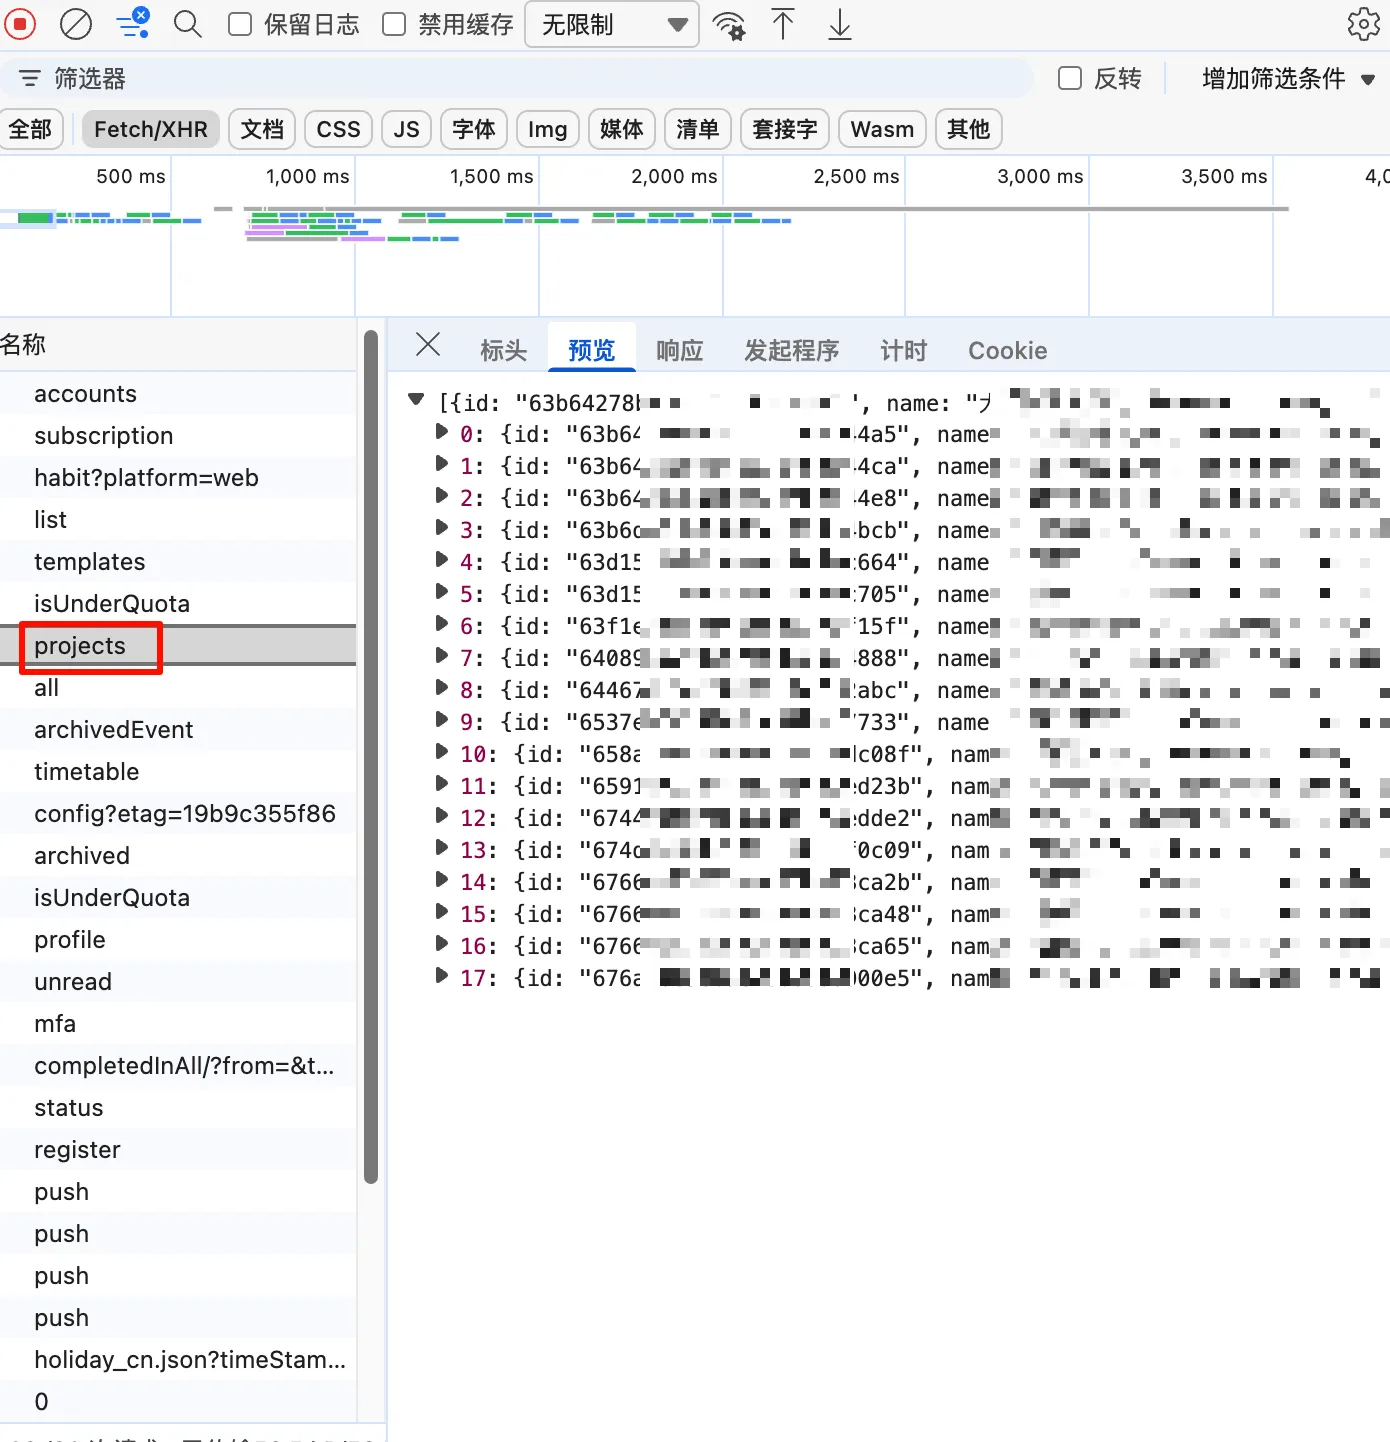The width and height of the screenshot is (1390, 1442).
Task: Toggle the filter funnel icon
Action: point(132,22)
